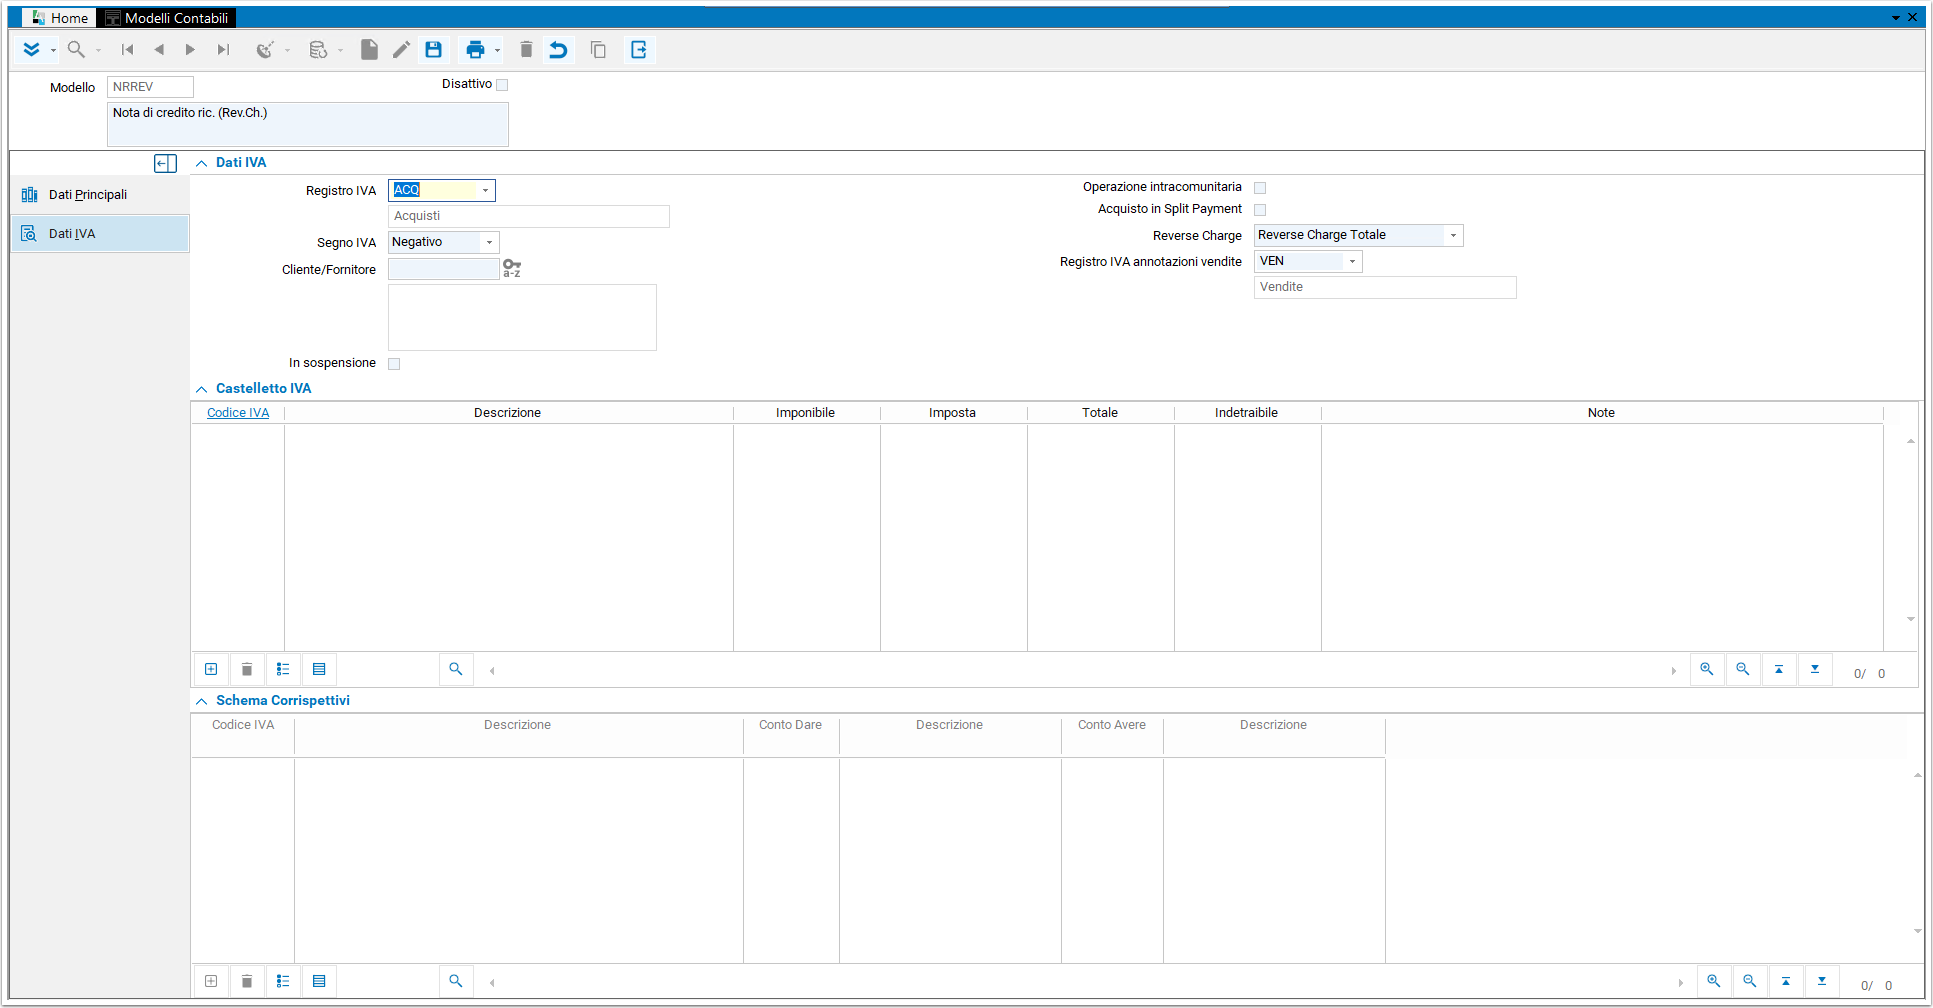Collapse the Dati IVA section
Image resolution: width=1933 pixels, height=1008 pixels.
pos(202,163)
